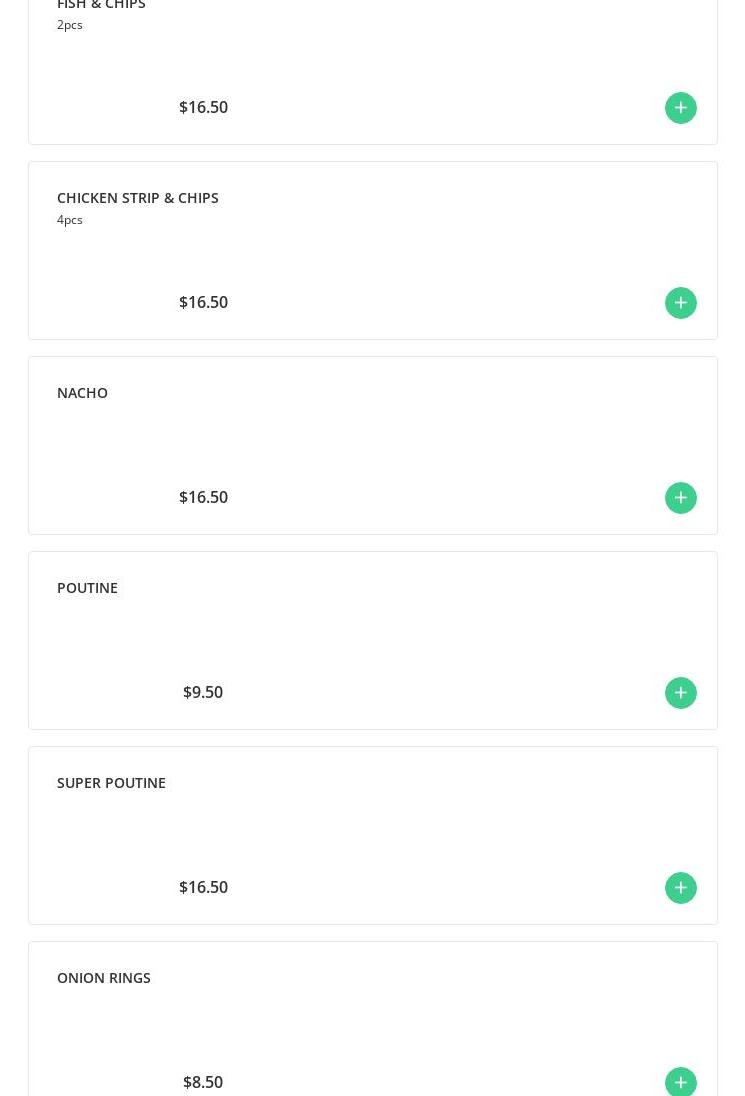
Task: Add Super Poutine via green plus button
Action: 680,888
